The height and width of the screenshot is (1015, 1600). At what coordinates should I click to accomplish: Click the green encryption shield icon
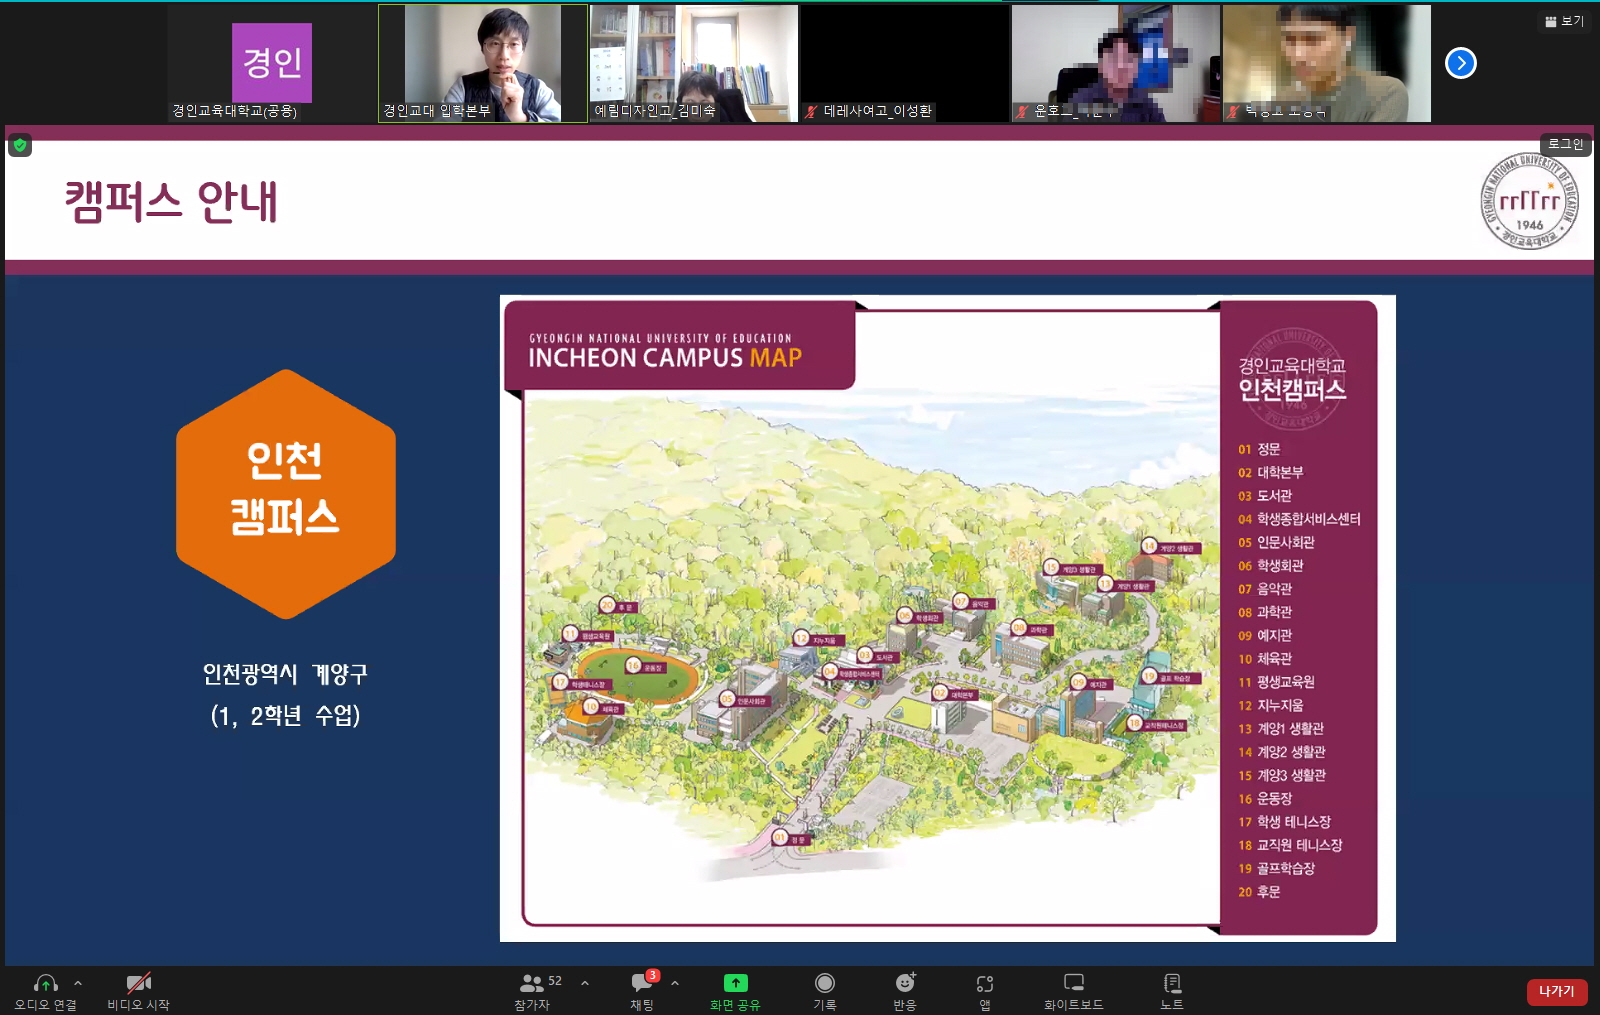point(20,146)
